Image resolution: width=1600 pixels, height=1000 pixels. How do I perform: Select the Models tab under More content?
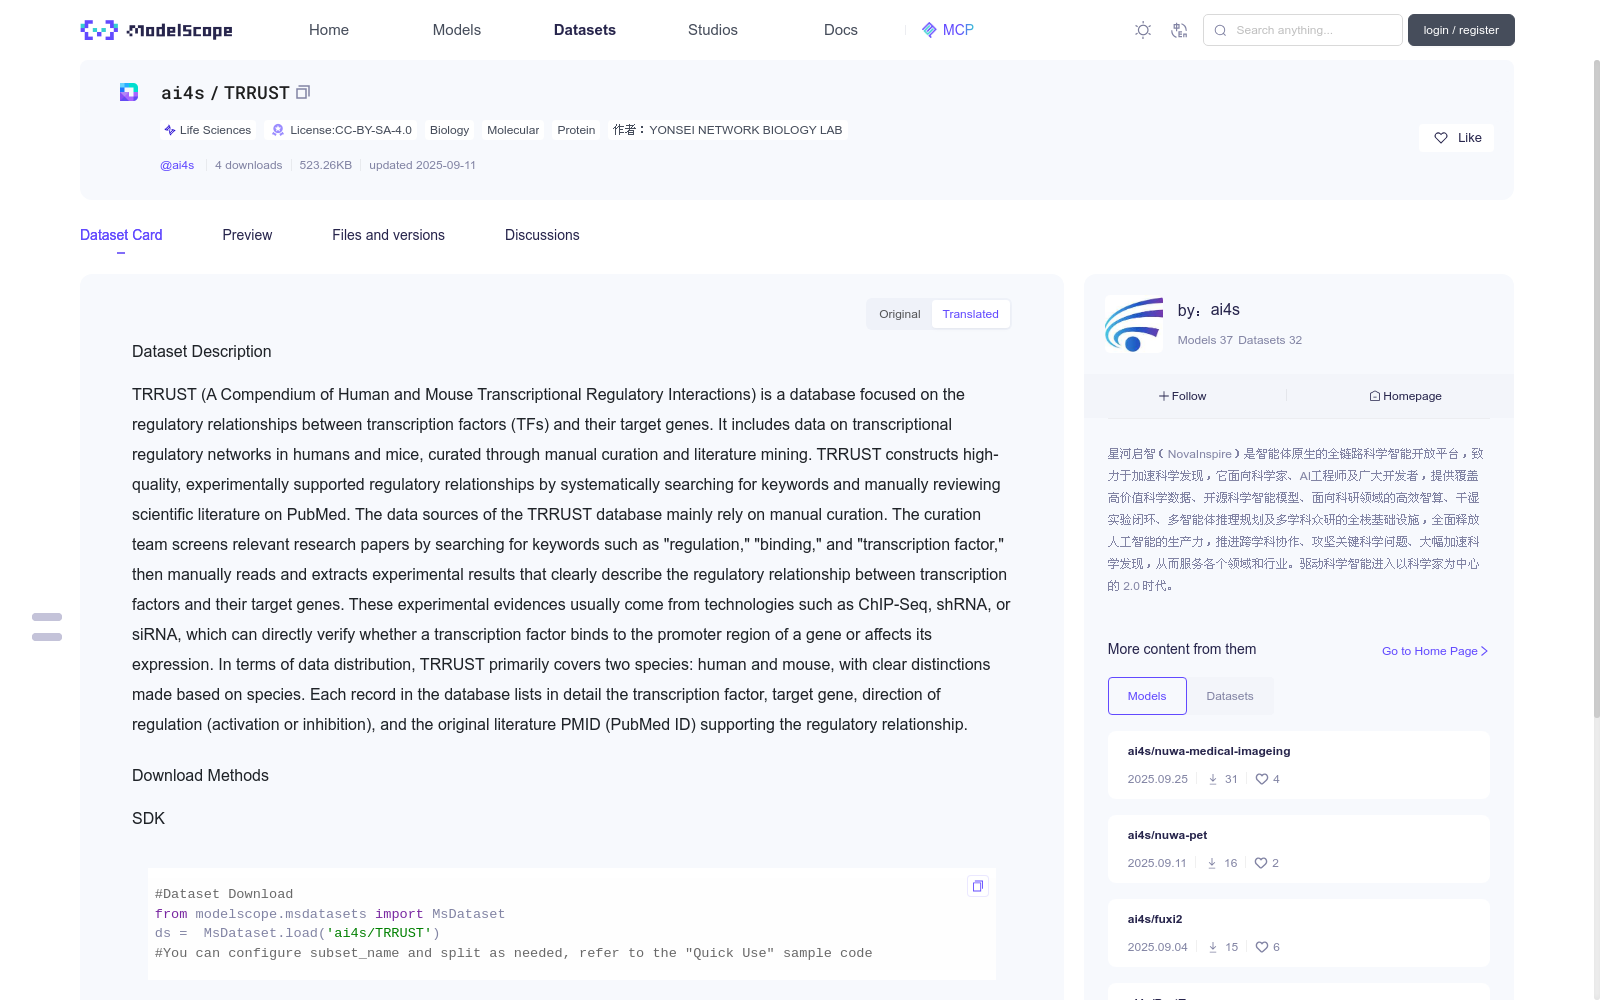[x=1147, y=696]
